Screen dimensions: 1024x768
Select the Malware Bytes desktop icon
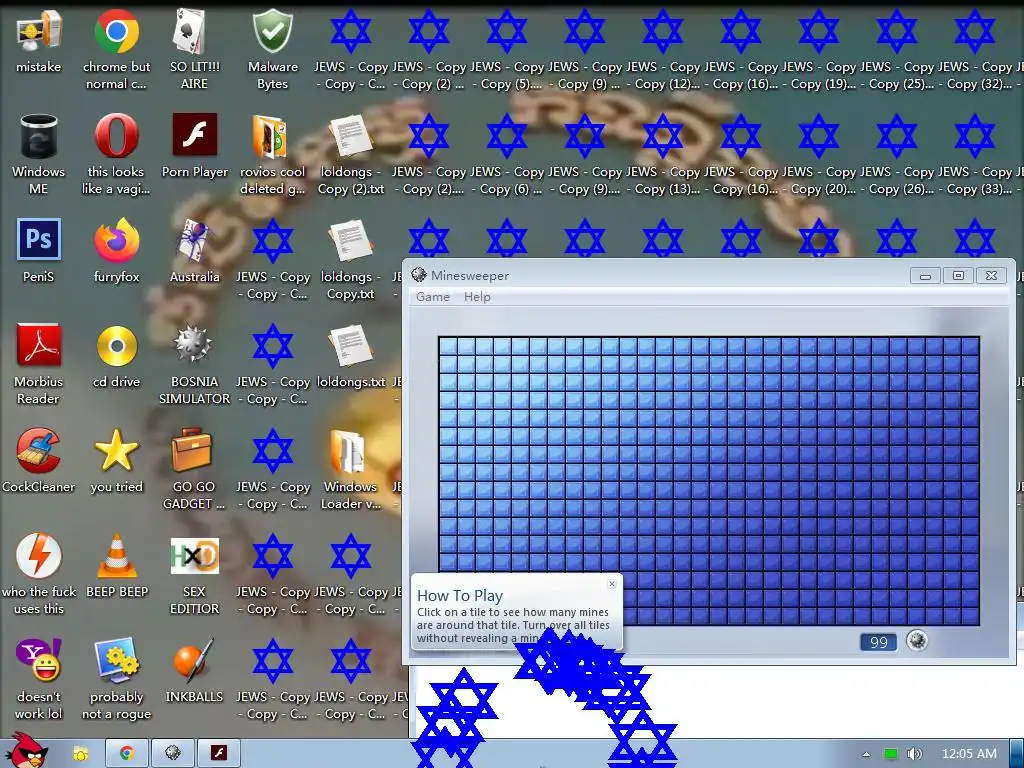pyautogui.click(x=272, y=50)
